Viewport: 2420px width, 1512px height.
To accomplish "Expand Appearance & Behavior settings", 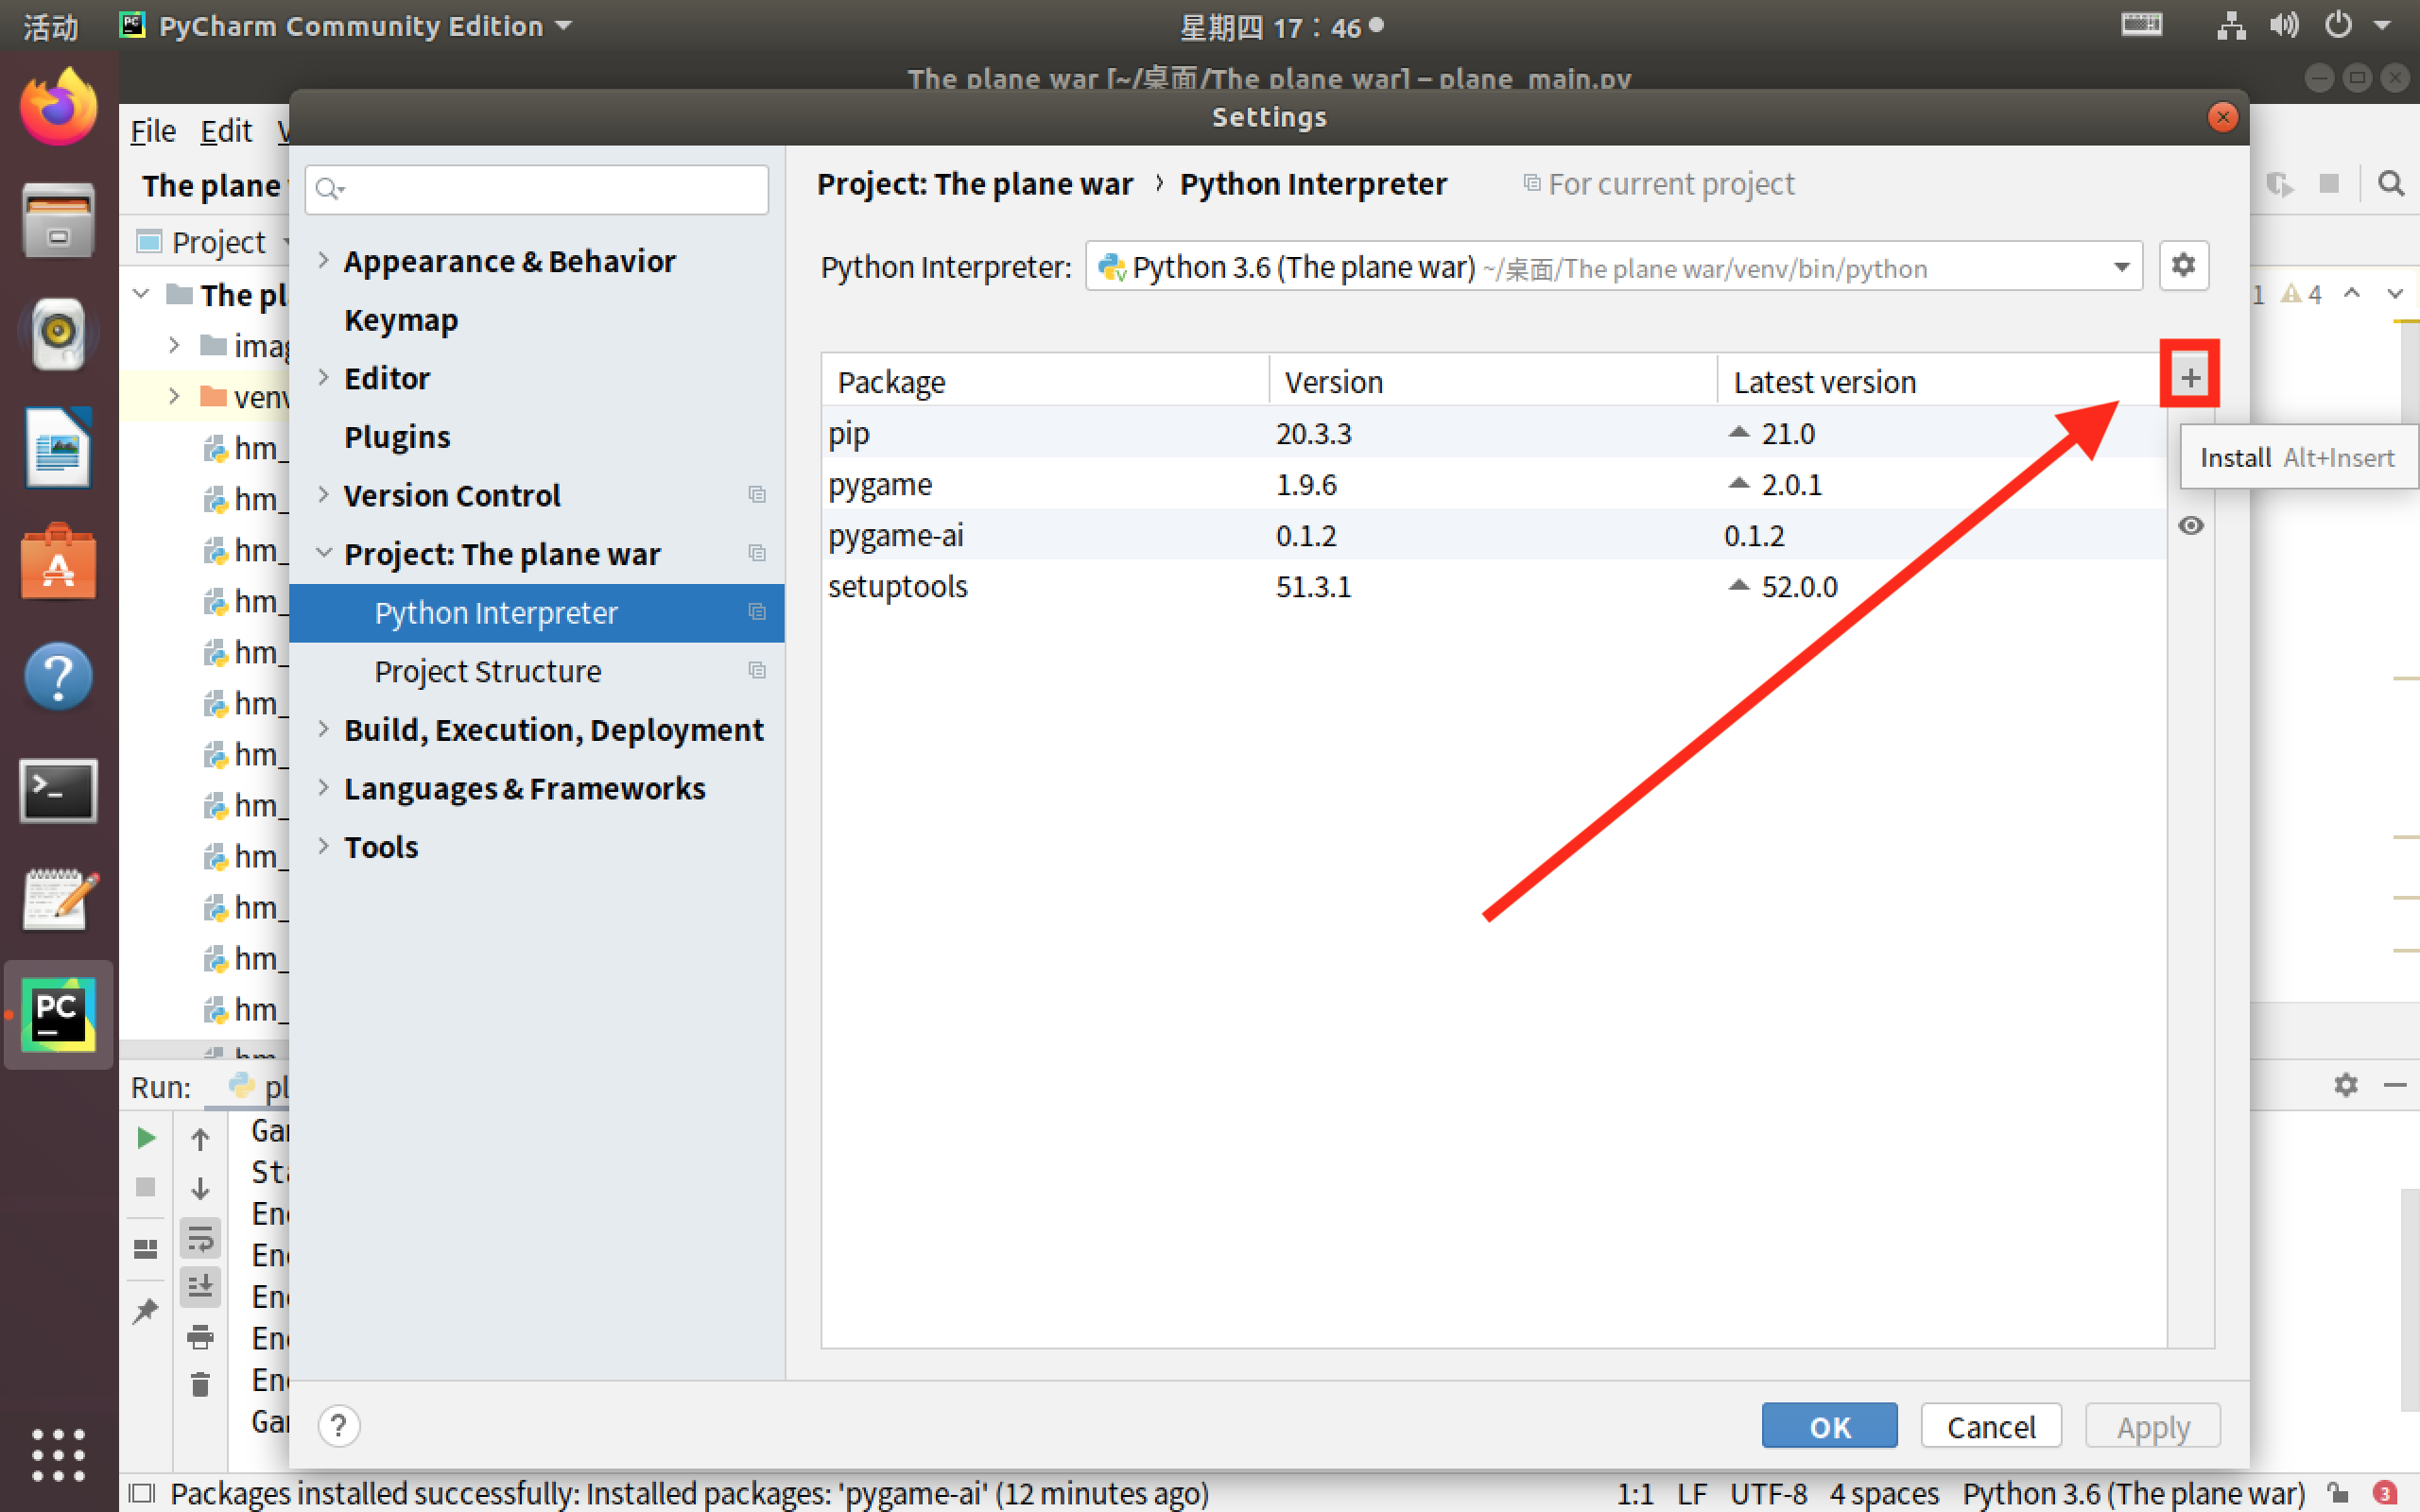I will [x=323, y=261].
